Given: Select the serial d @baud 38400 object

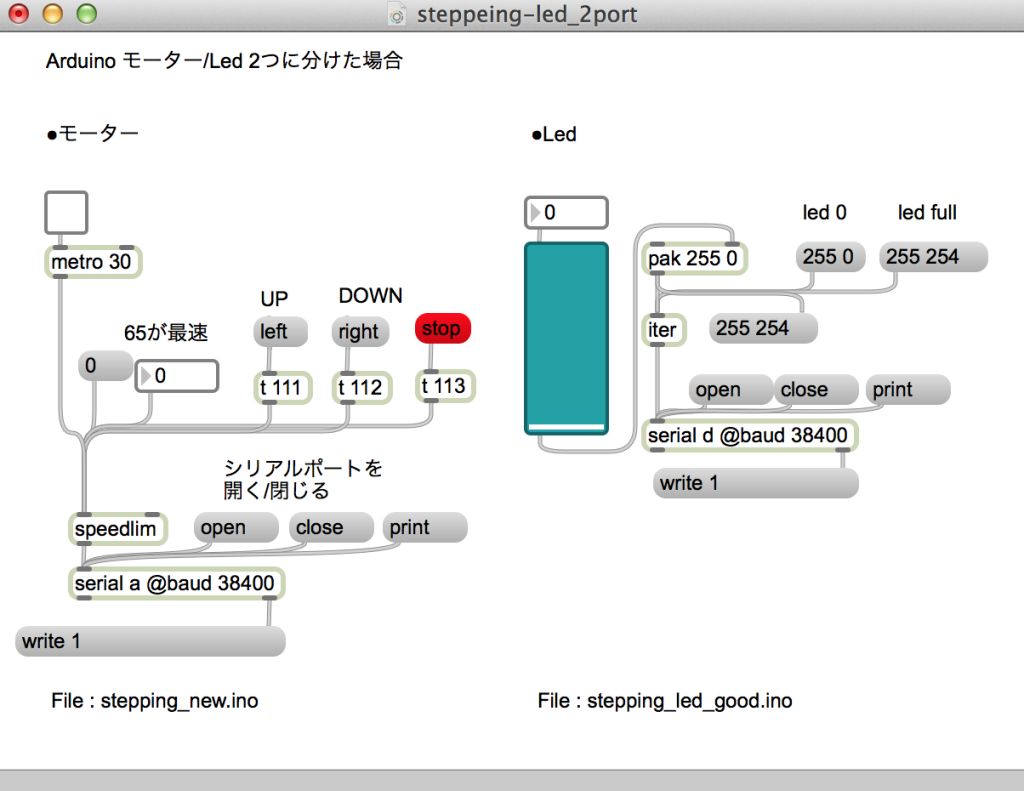Looking at the screenshot, I should [747, 435].
